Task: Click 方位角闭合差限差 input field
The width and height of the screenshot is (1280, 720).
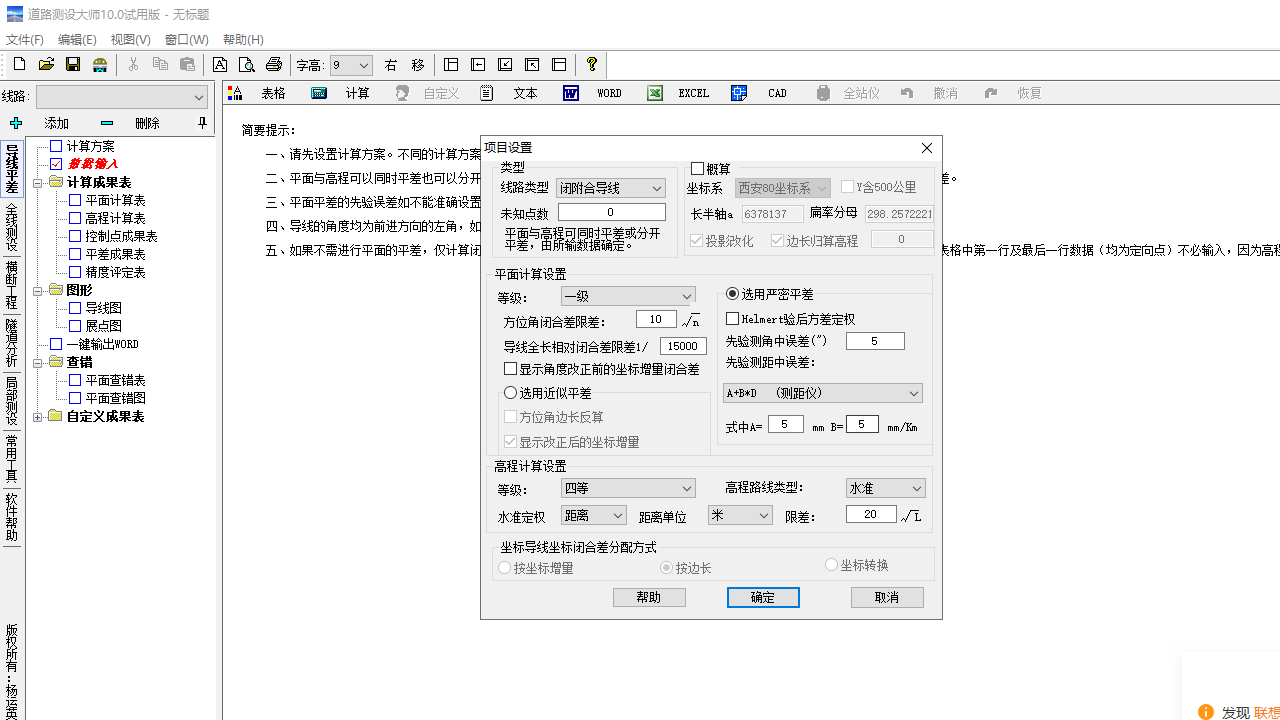Action: [x=656, y=320]
